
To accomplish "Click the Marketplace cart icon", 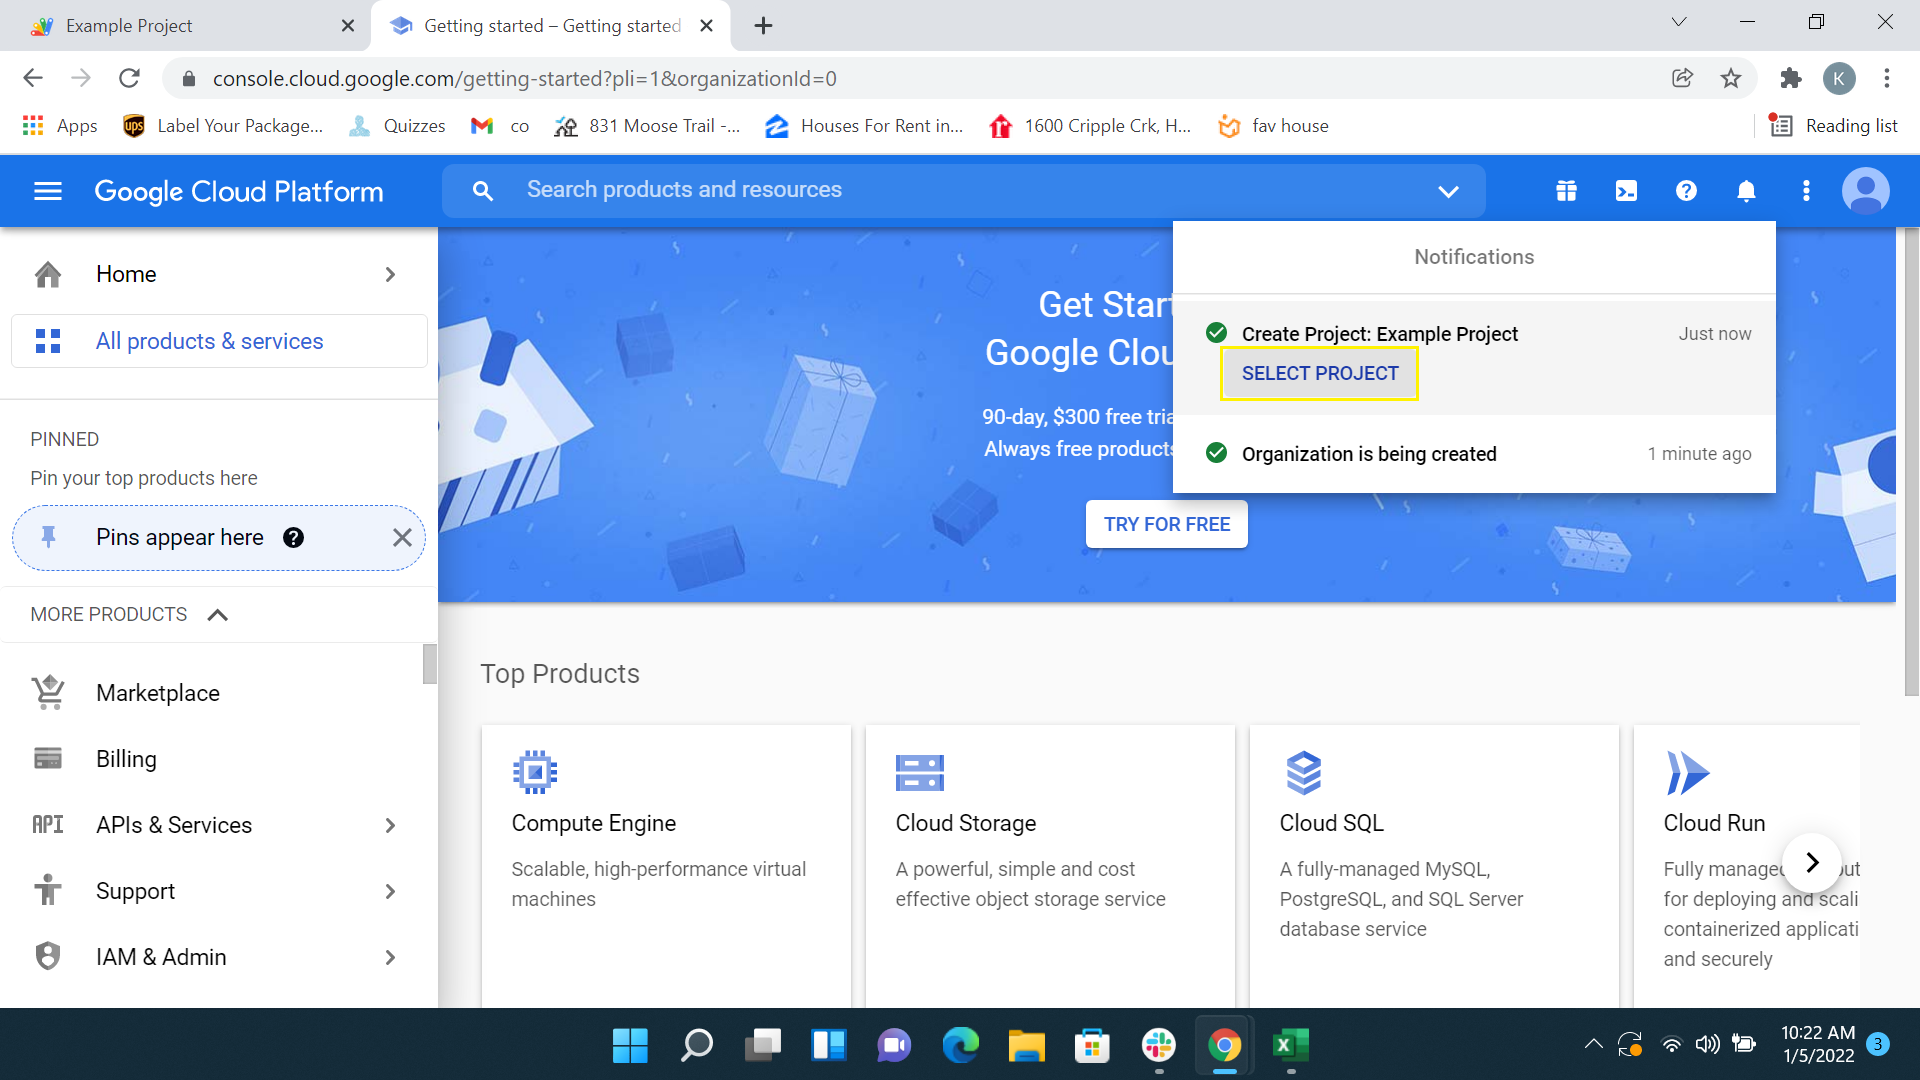I will point(48,692).
